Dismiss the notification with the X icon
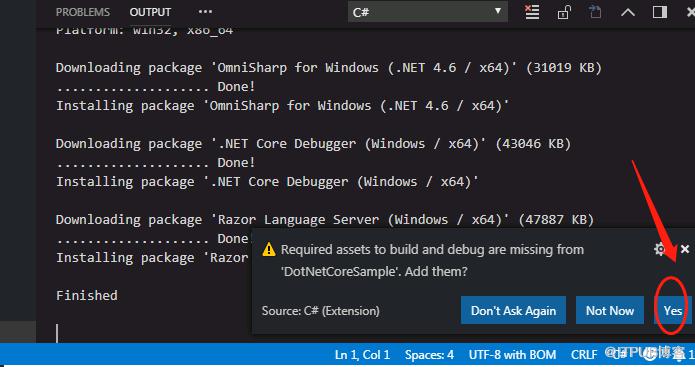 point(685,249)
